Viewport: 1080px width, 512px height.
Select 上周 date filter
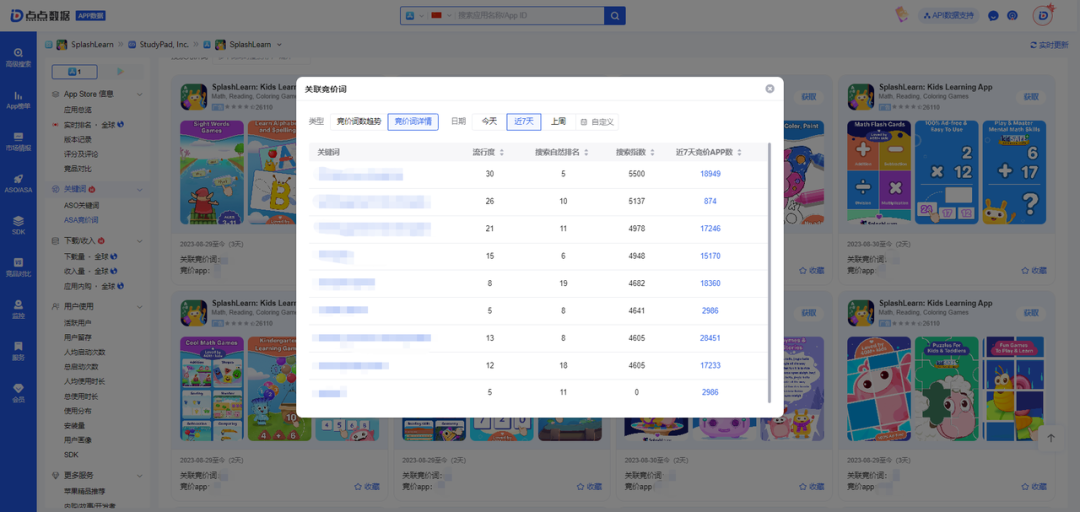(x=557, y=121)
